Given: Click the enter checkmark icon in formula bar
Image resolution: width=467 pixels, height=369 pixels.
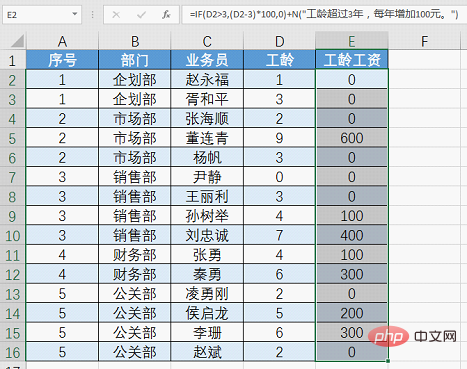Looking at the screenshot, I should 141,15.
